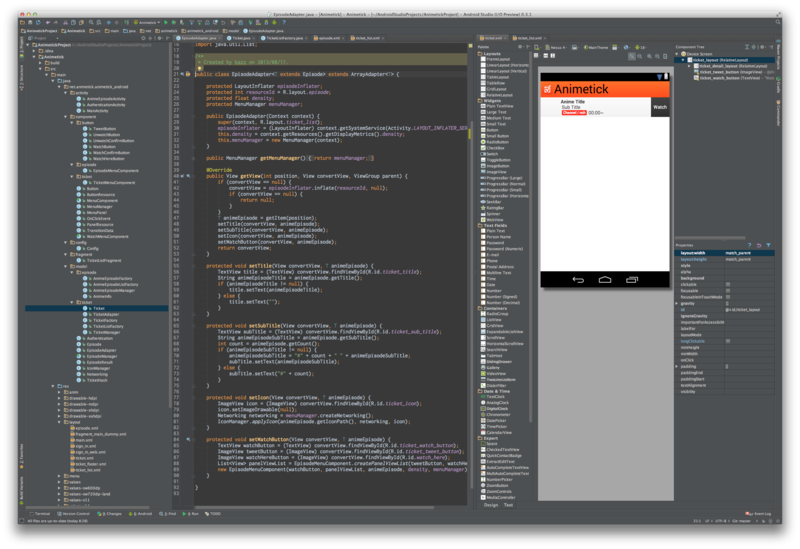
Task: Click the Cut scissors icon in toolbar
Action: [65, 22]
